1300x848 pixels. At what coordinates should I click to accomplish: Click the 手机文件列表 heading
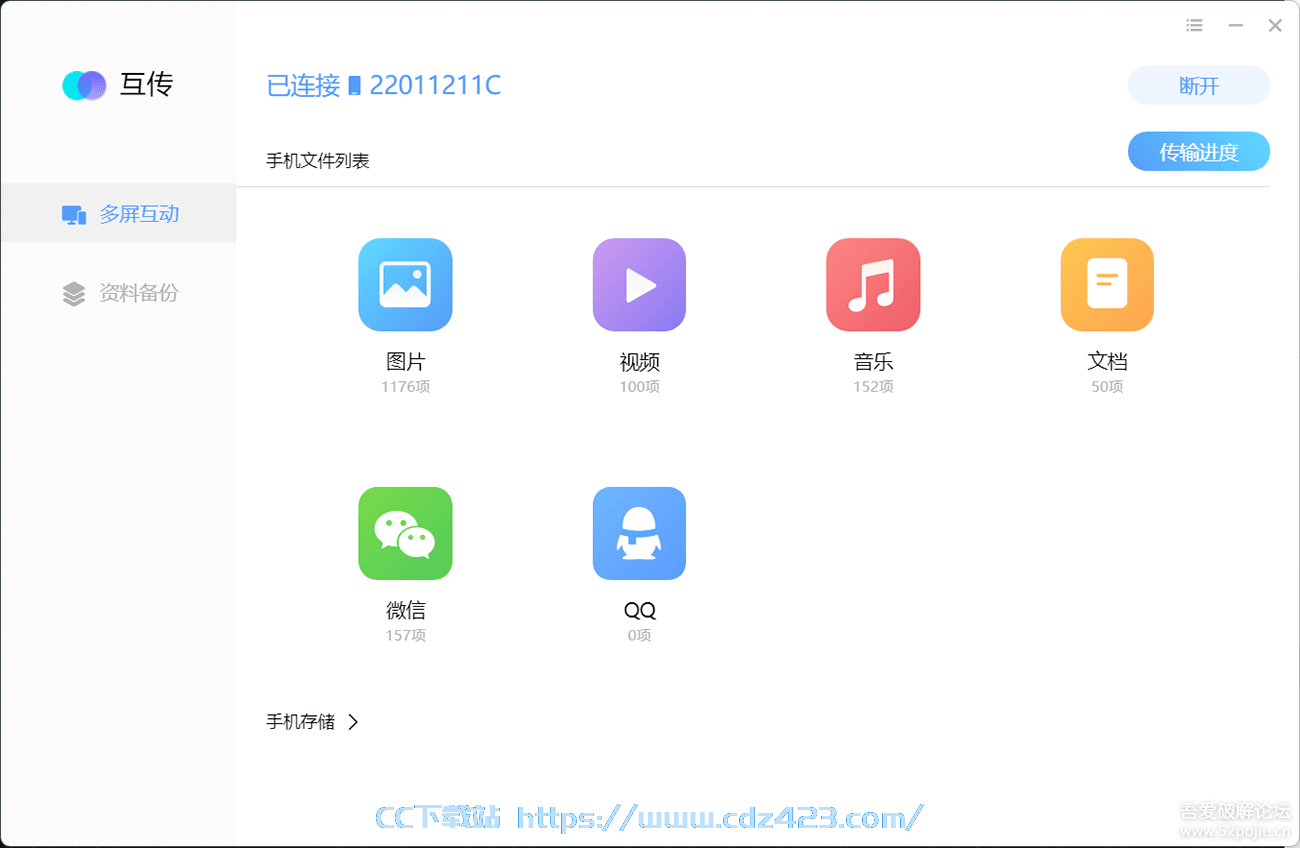tap(318, 161)
